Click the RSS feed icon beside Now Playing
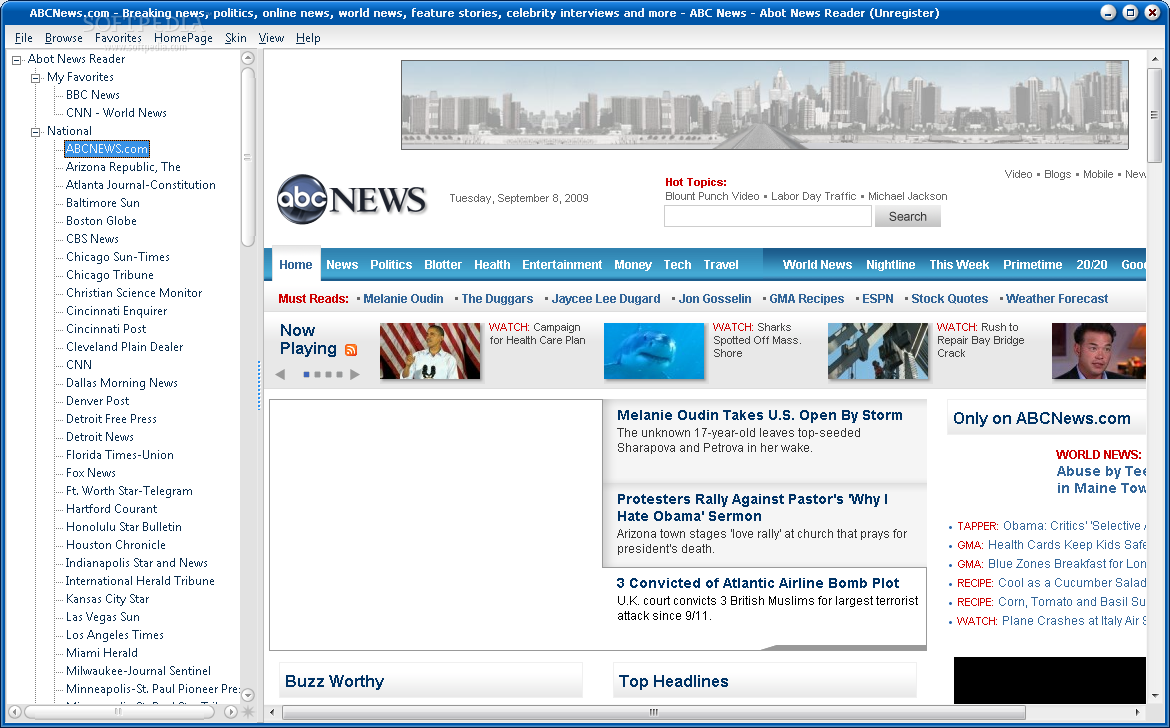The width and height of the screenshot is (1170, 728). pyautogui.click(x=351, y=350)
